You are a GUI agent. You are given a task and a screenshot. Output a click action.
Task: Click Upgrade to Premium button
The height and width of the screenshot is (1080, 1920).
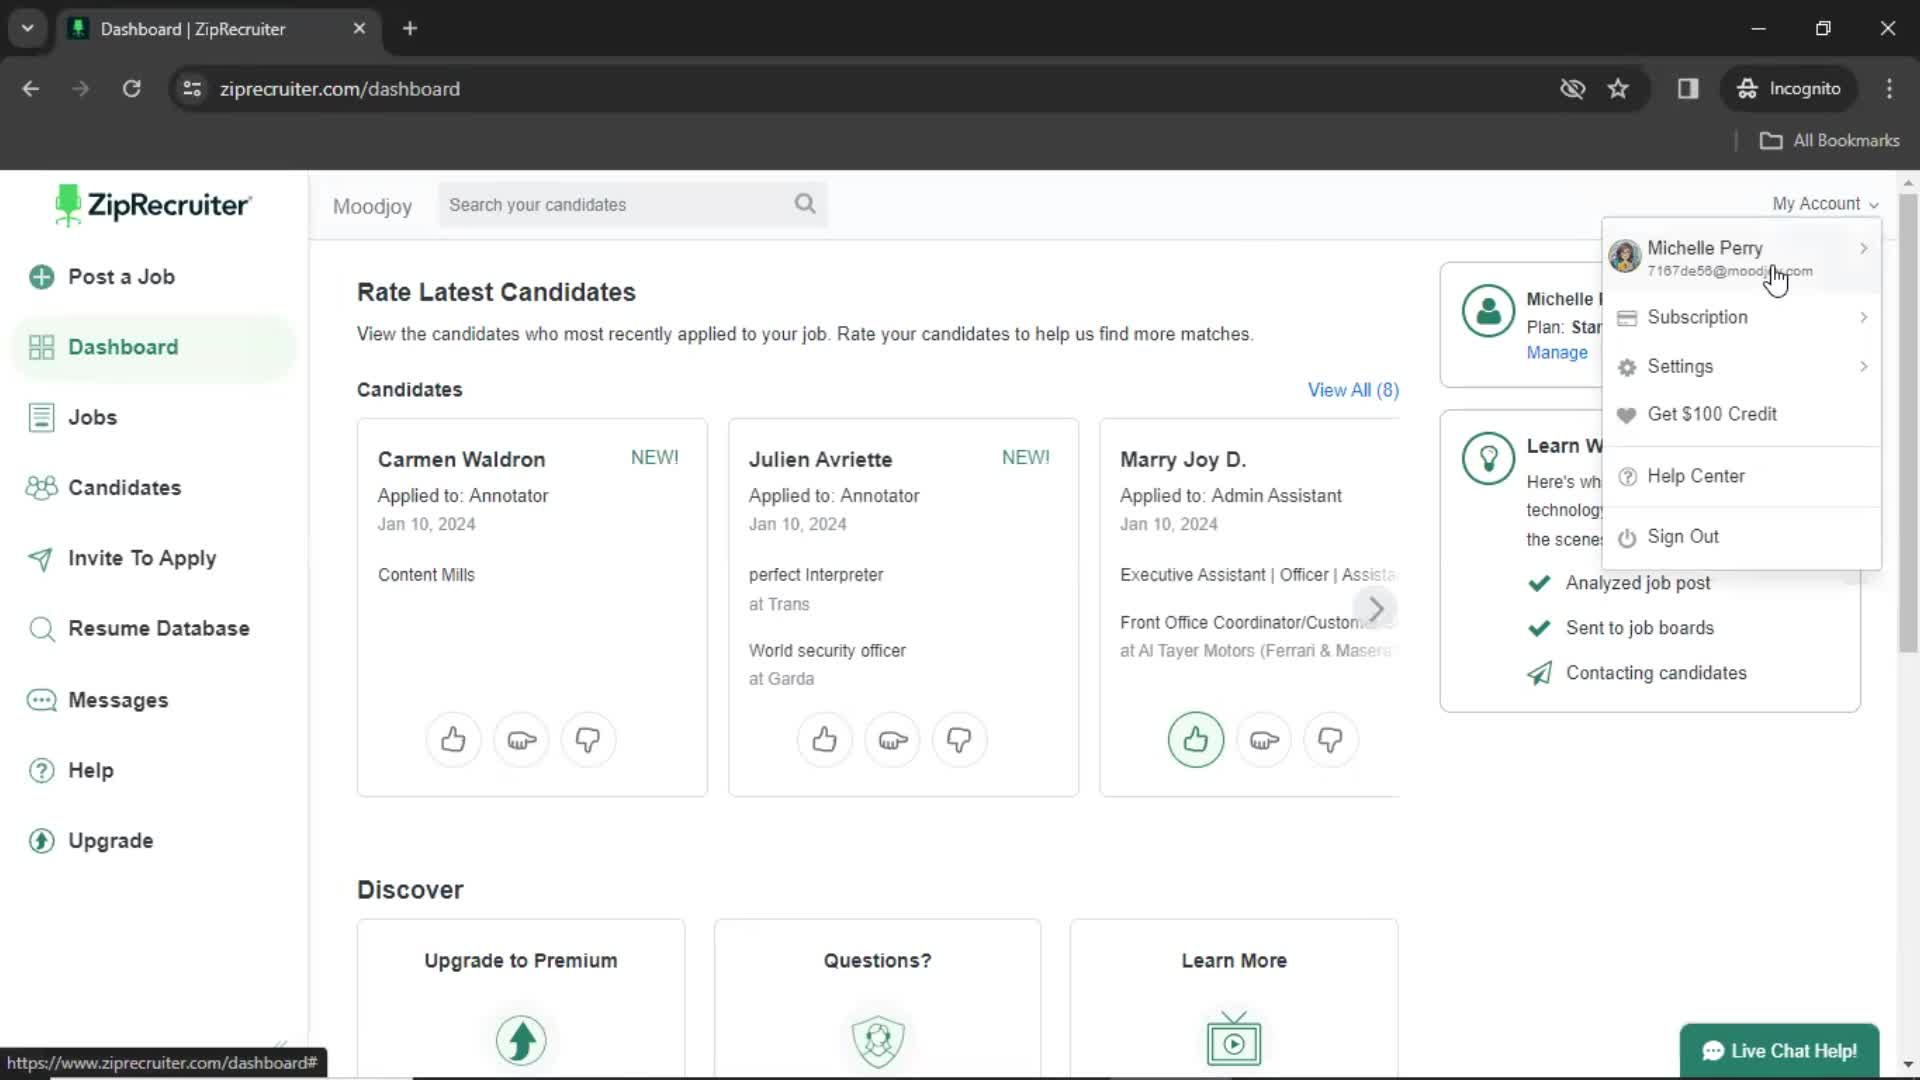click(521, 960)
